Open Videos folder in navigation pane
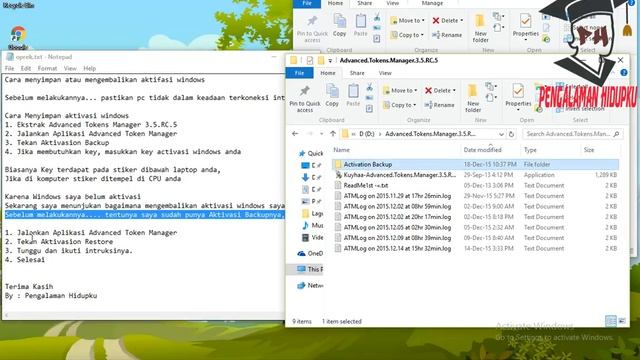The height and width of the screenshot is (360, 640). (x=312, y=238)
